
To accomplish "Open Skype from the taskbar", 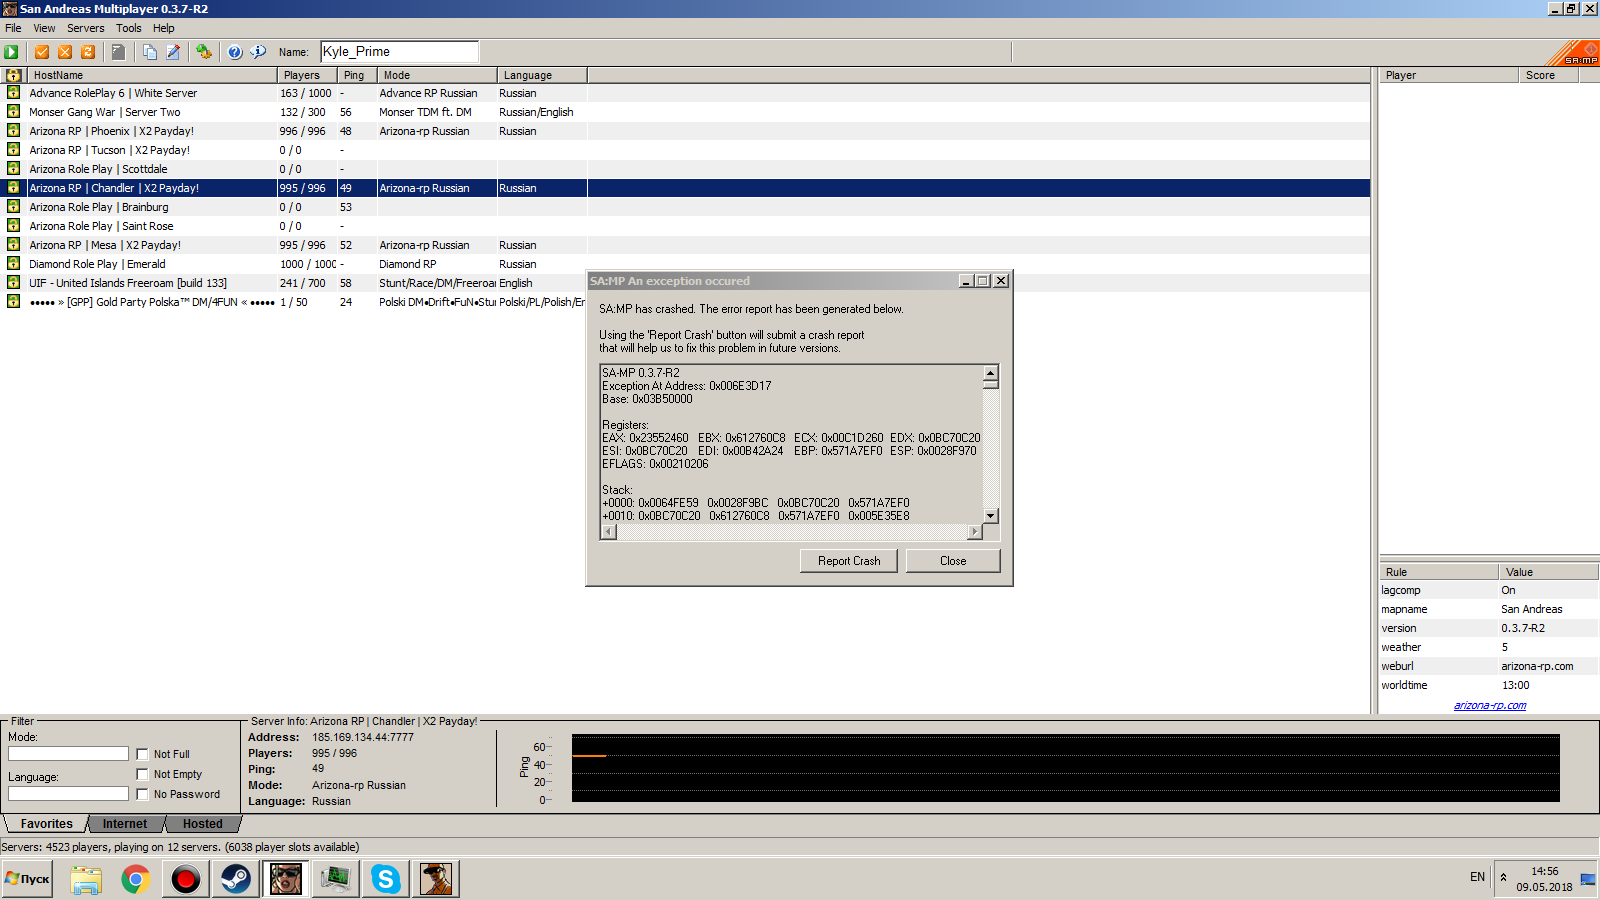I will coord(386,879).
